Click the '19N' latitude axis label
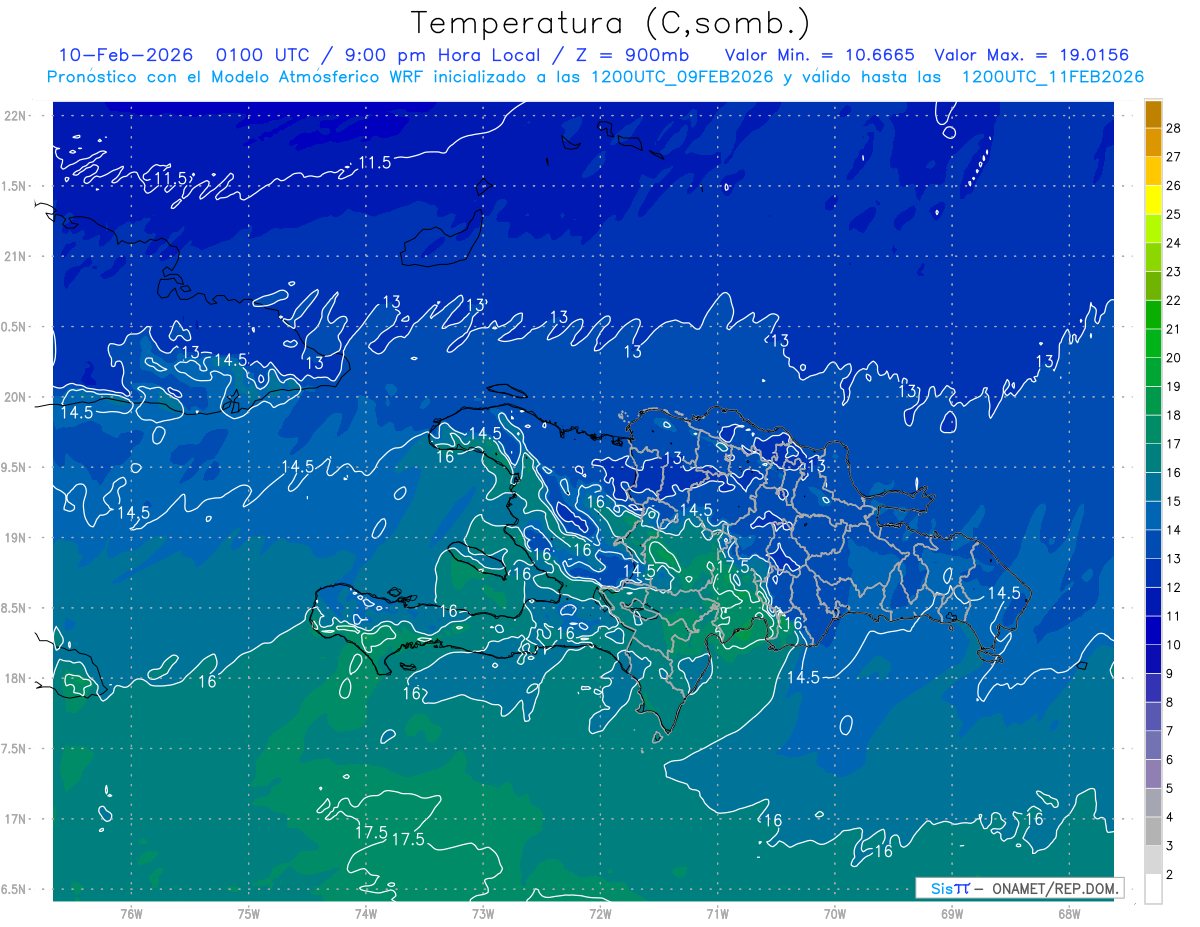The width and height of the screenshot is (1200, 927). (x=14, y=538)
